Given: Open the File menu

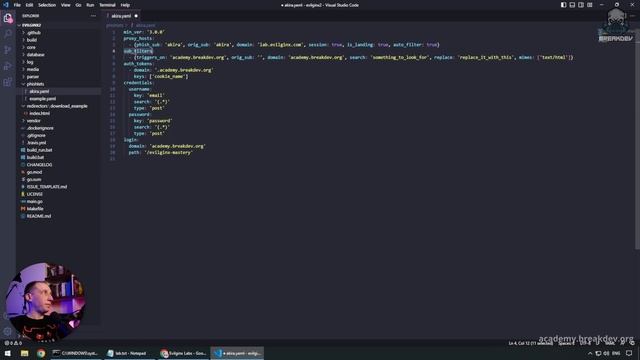Looking at the screenshot, I should [x=17, y=5].
